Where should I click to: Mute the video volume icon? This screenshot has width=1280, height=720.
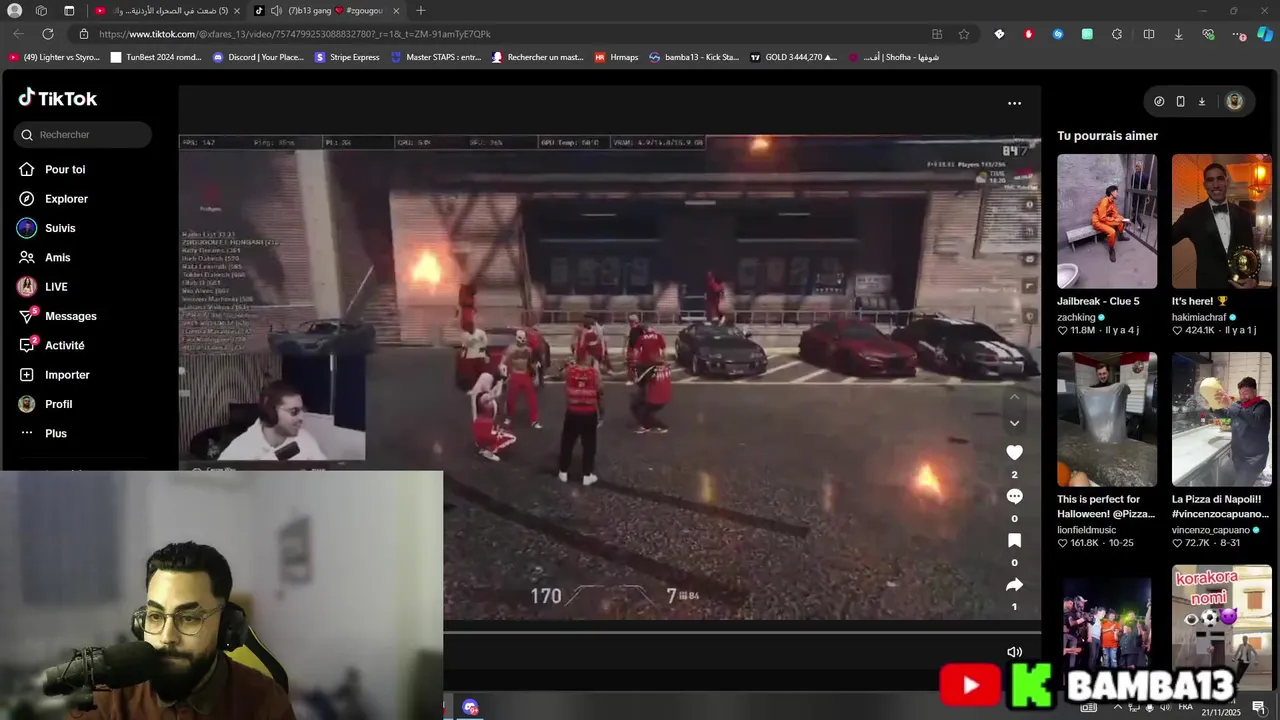point(1014,652)
